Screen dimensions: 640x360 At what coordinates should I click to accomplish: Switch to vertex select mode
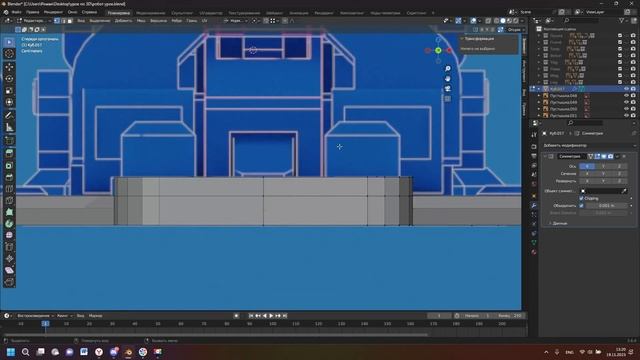click(x=57, y=20)
